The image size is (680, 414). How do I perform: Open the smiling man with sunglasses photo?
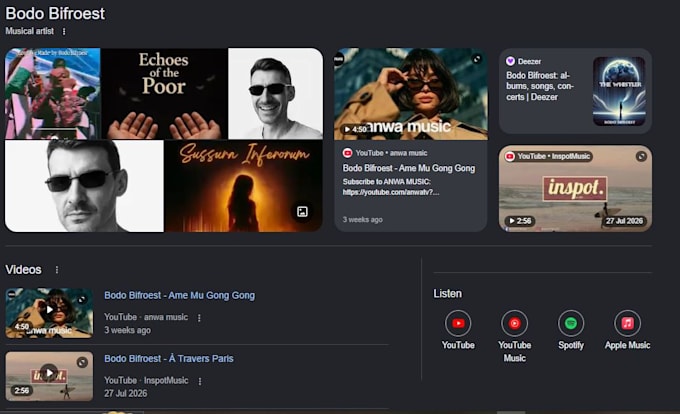275,94
